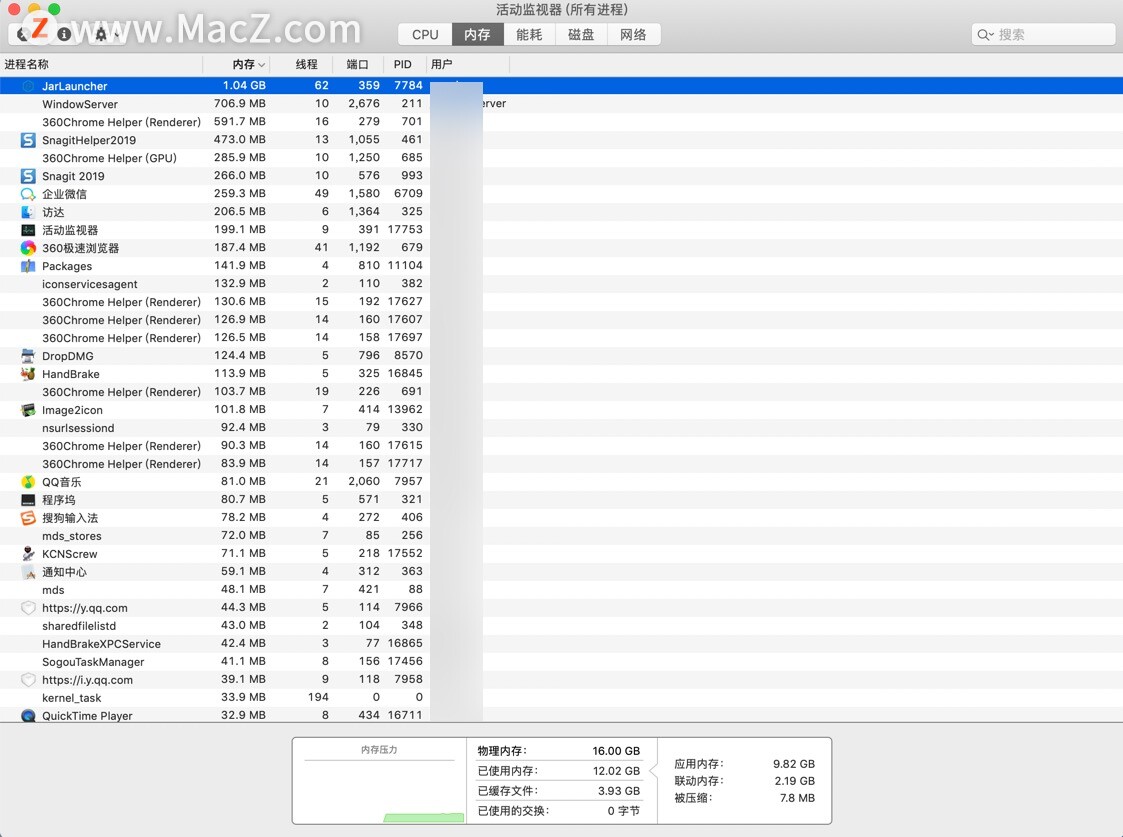Switch to the 内存 tab
The image size is (1123, 837).
477,34
